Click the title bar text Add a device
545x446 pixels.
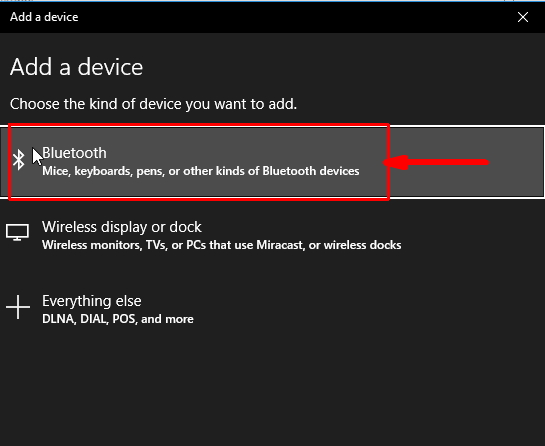tap(44, 17)
